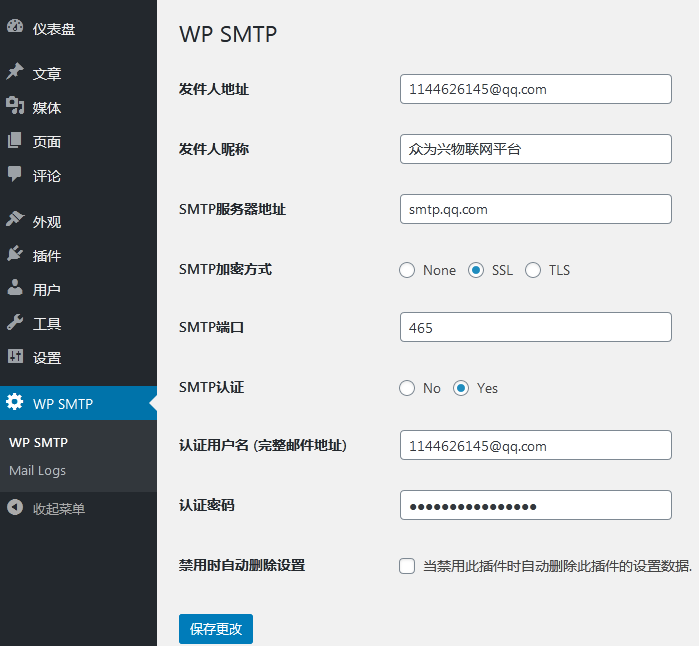Screen dimensions: 699x646
Task: Click the plugin plug icon beside 插件
Action: 15,253
